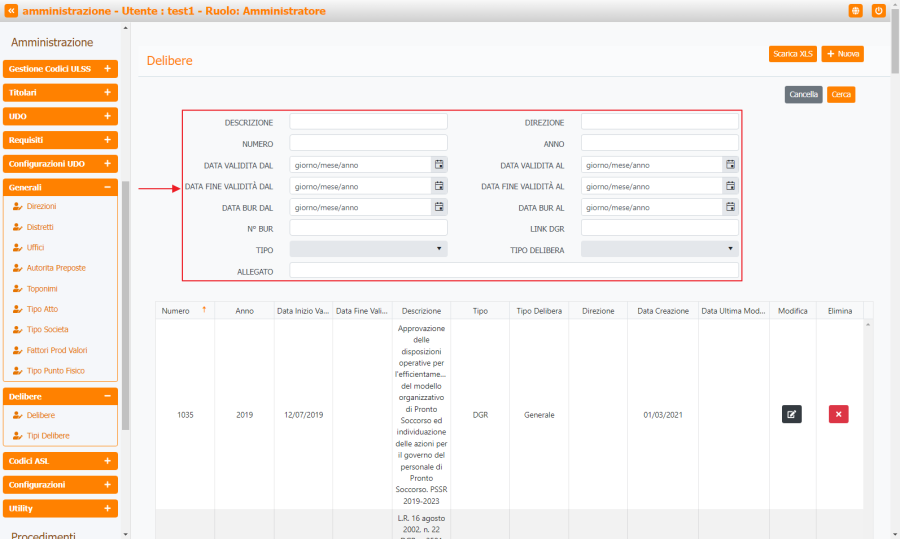The width and height of the screenshot is (900, 539).
Task: Click the red delete icon for row 1035
Action: point(838,414)
